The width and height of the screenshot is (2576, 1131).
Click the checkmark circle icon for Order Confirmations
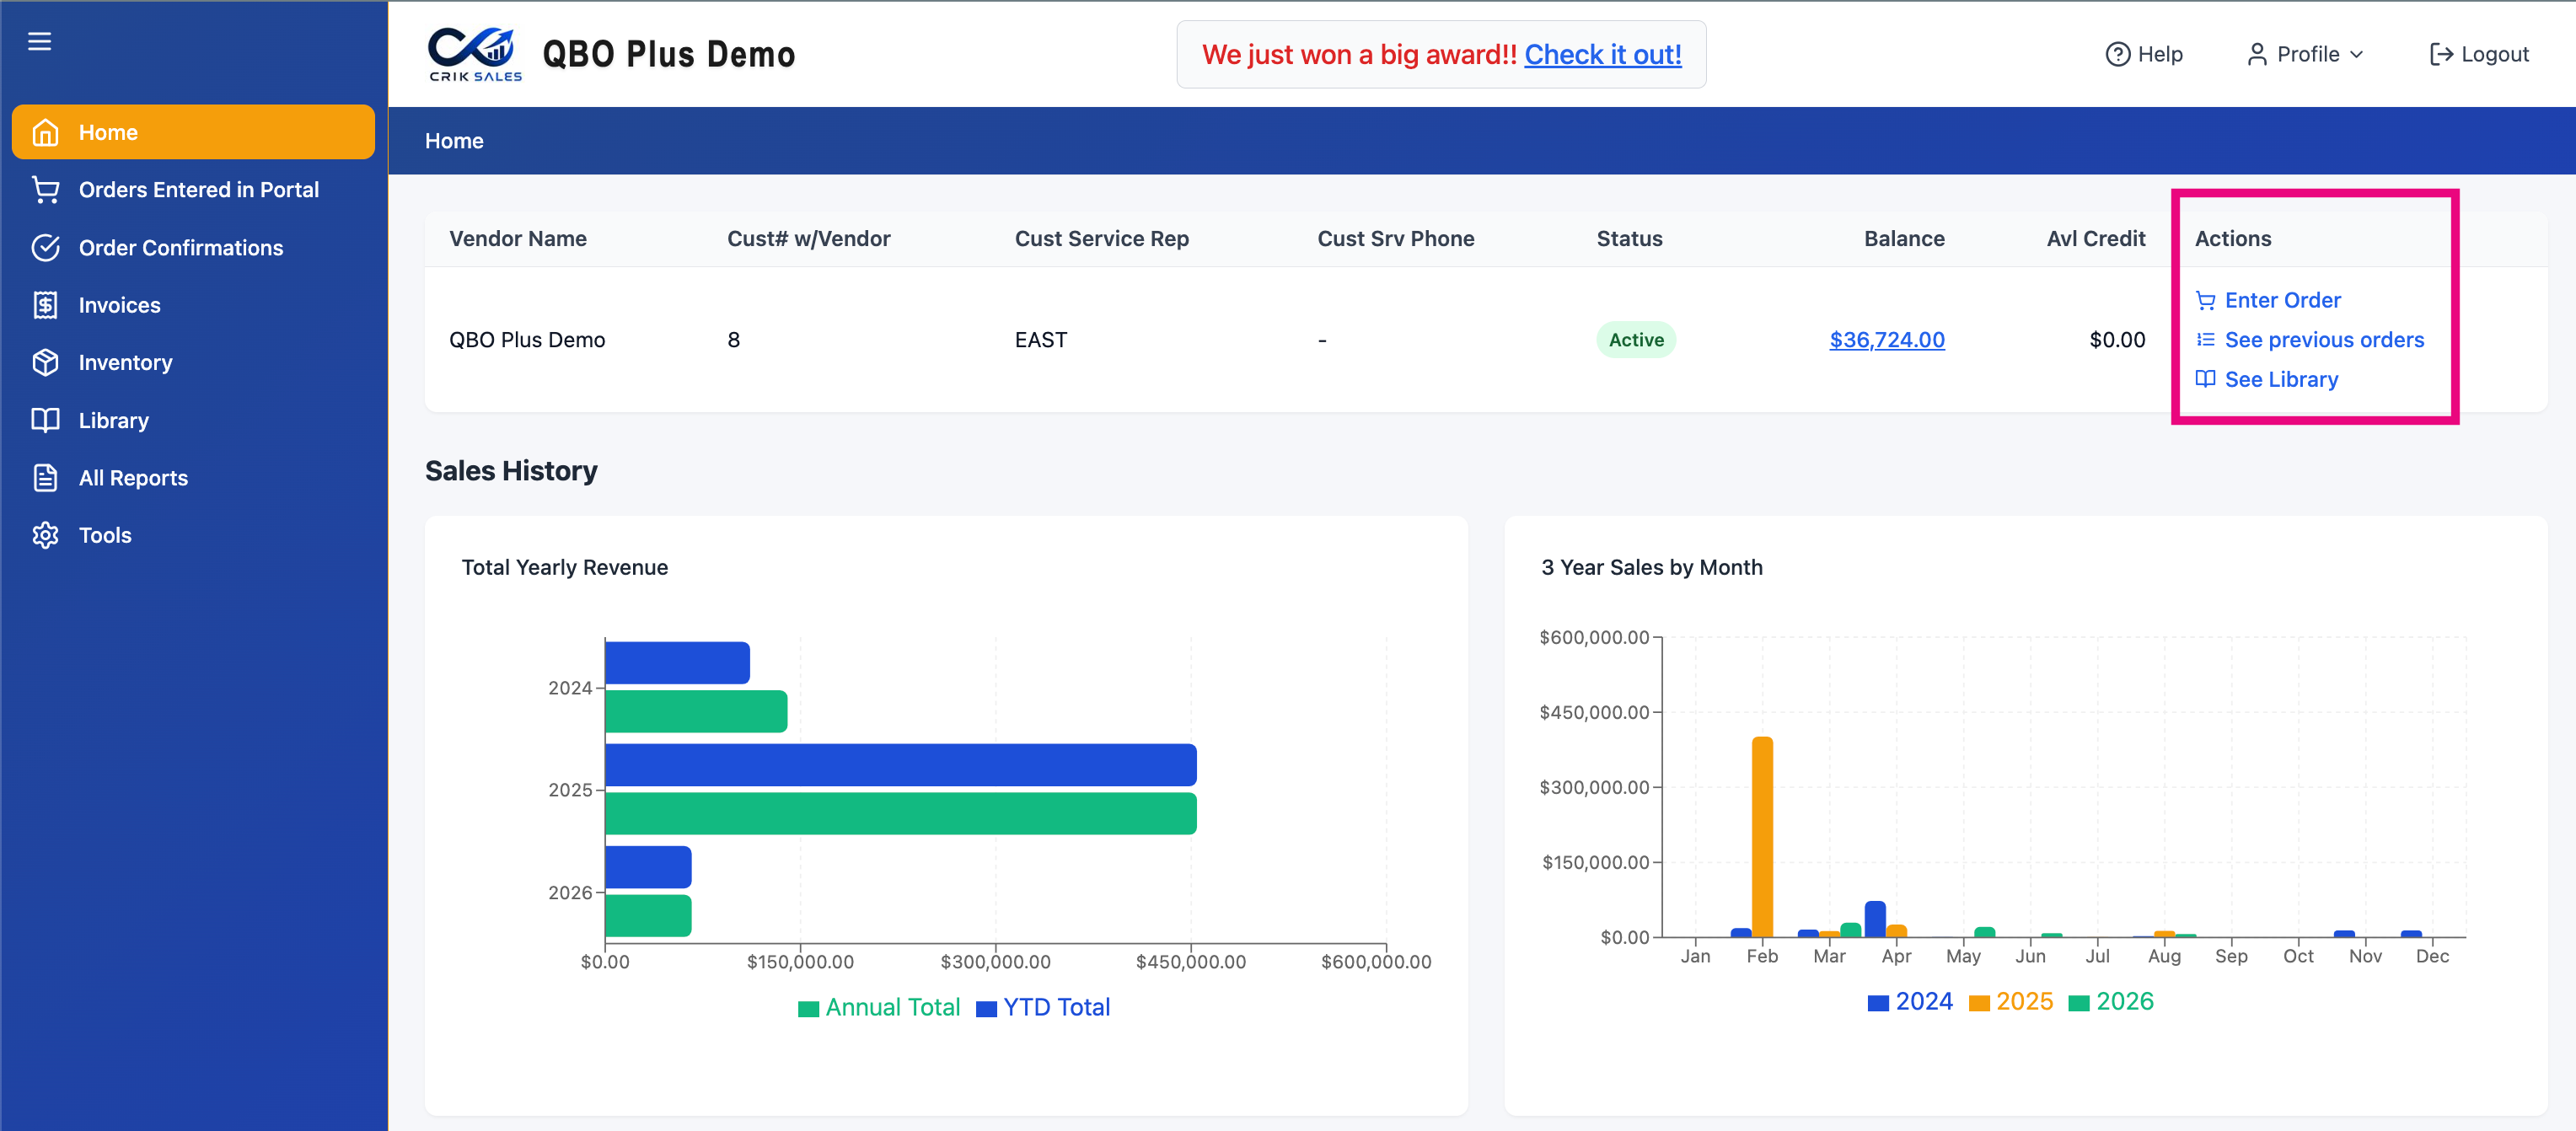coord(45,247)
